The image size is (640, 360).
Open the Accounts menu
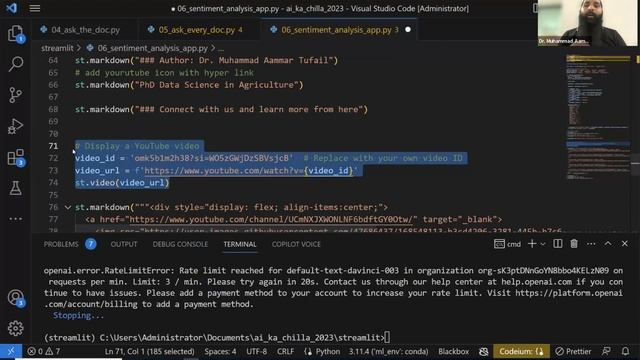tap(16, 298)
